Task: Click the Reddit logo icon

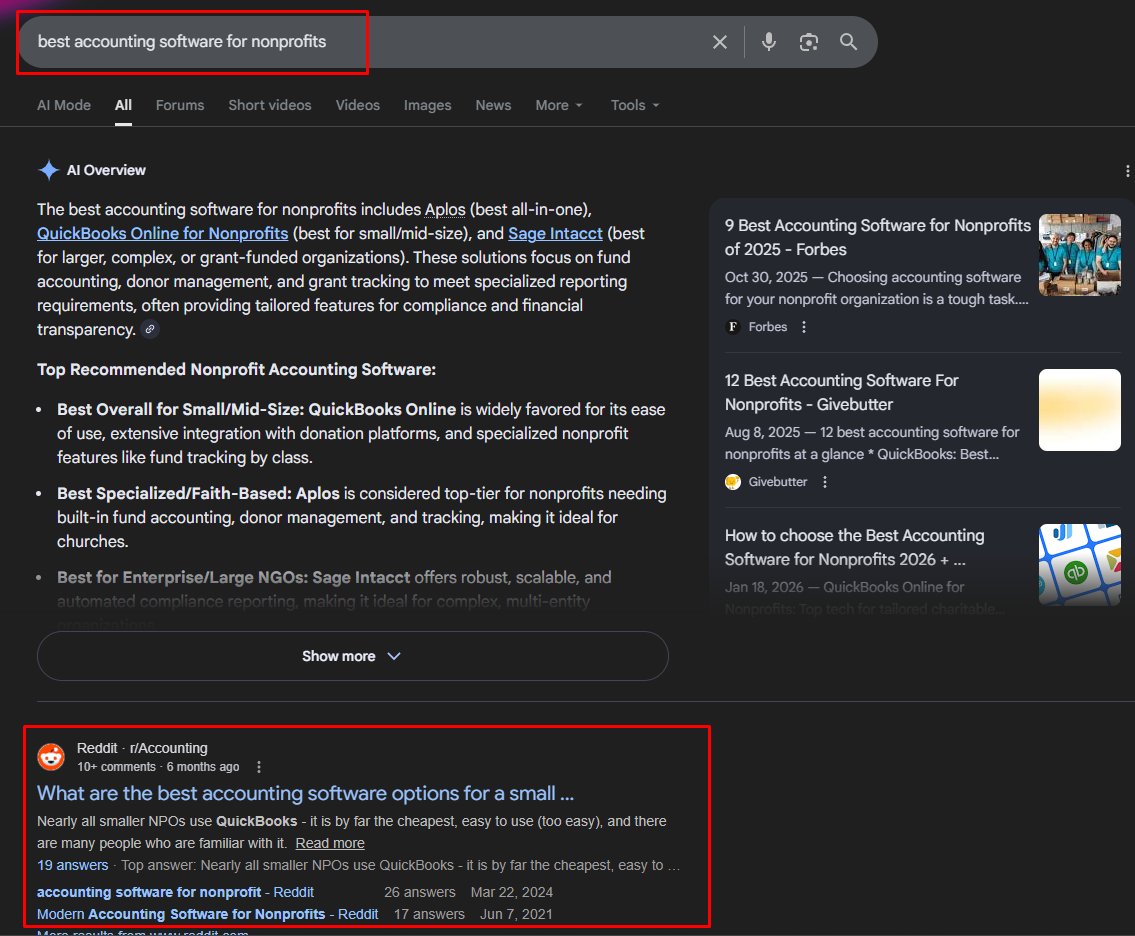Action: tap(51, 757)
